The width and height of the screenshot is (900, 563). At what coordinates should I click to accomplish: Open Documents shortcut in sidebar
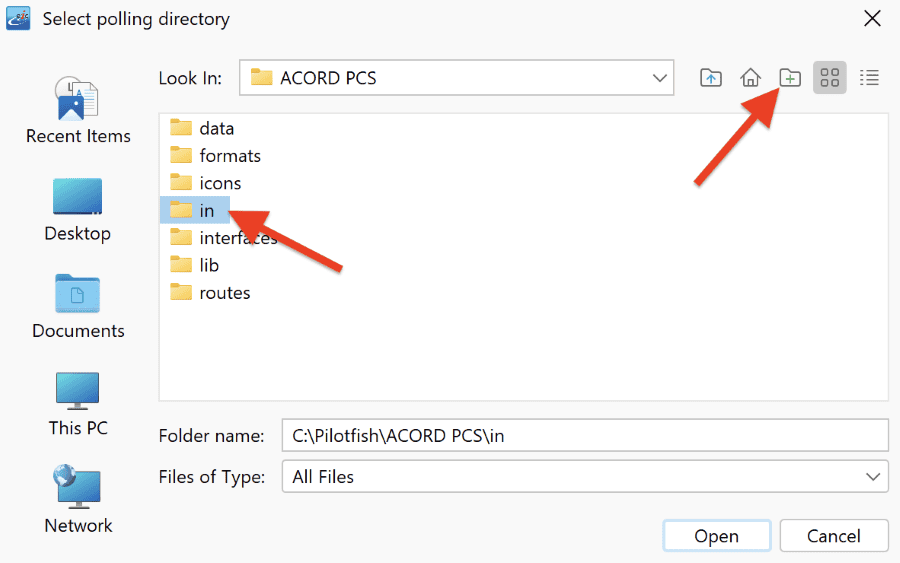(x=78, y=306)
